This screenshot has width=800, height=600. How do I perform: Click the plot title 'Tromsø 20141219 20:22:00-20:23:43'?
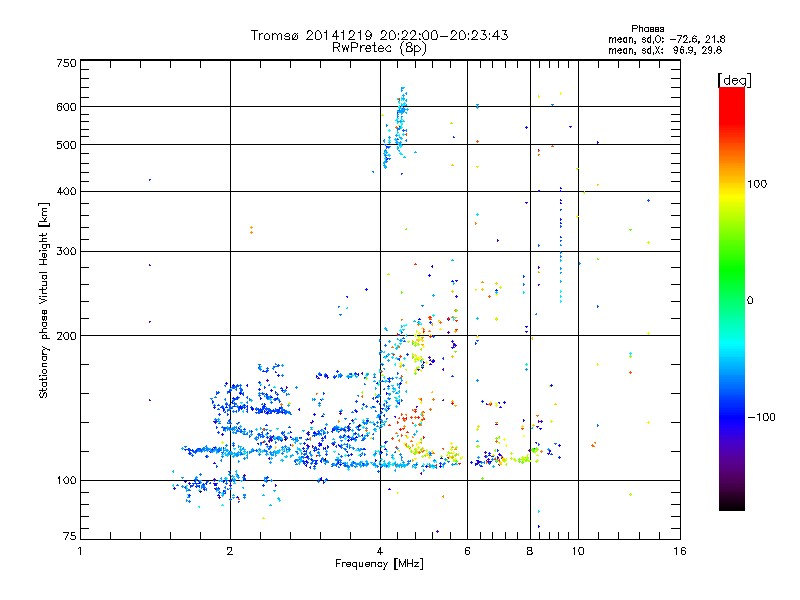379,35
